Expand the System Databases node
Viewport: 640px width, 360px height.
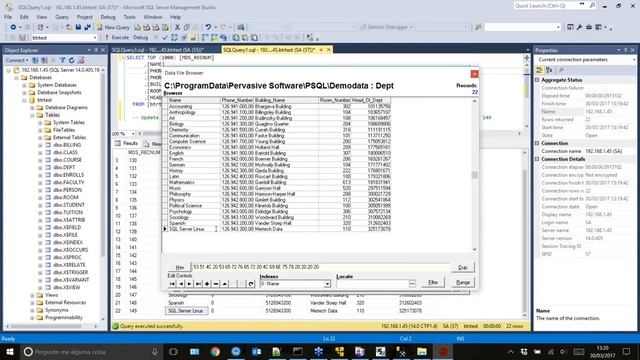[x=24, y=85]
